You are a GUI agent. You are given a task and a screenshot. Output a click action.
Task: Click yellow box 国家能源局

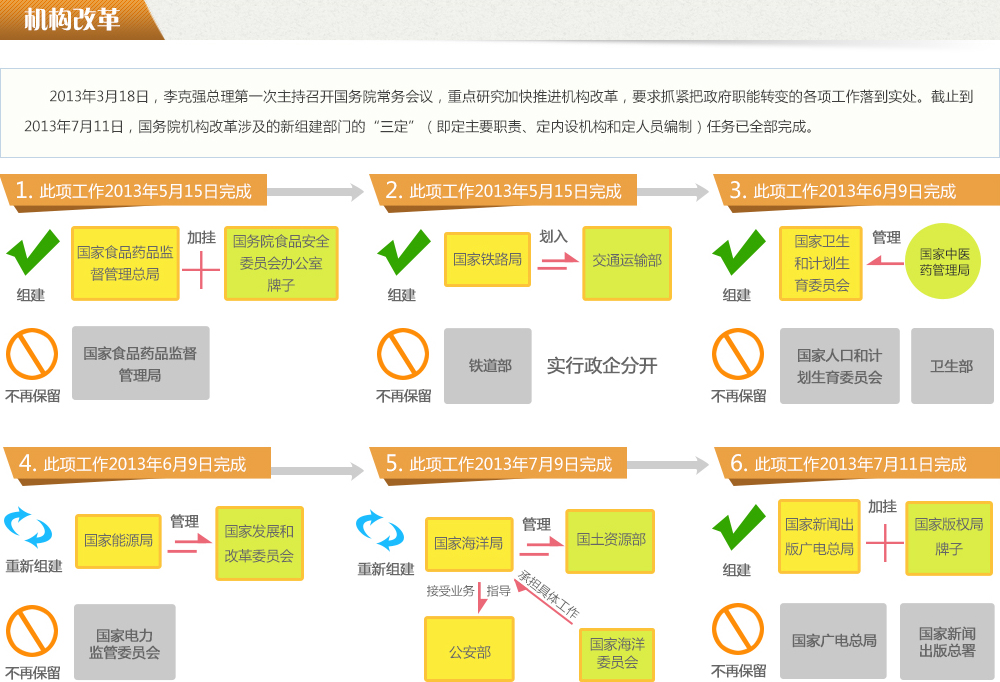118,541
